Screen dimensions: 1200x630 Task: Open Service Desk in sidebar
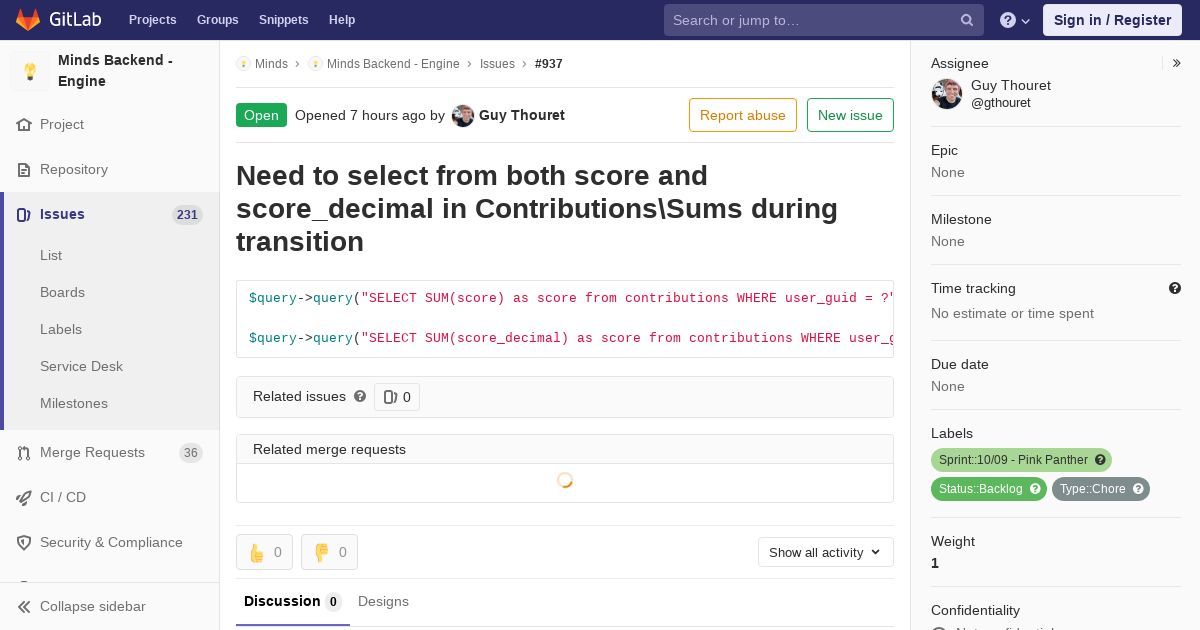81,366
